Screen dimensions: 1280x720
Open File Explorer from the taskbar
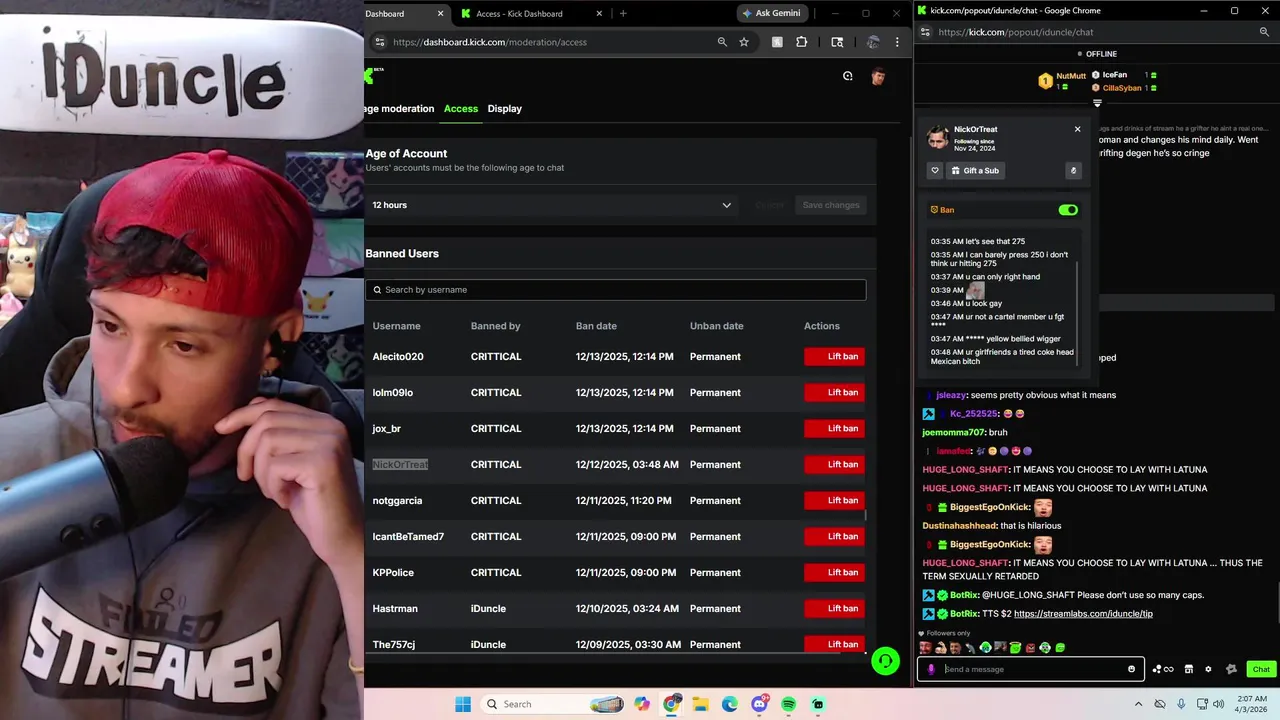[701, 704]
